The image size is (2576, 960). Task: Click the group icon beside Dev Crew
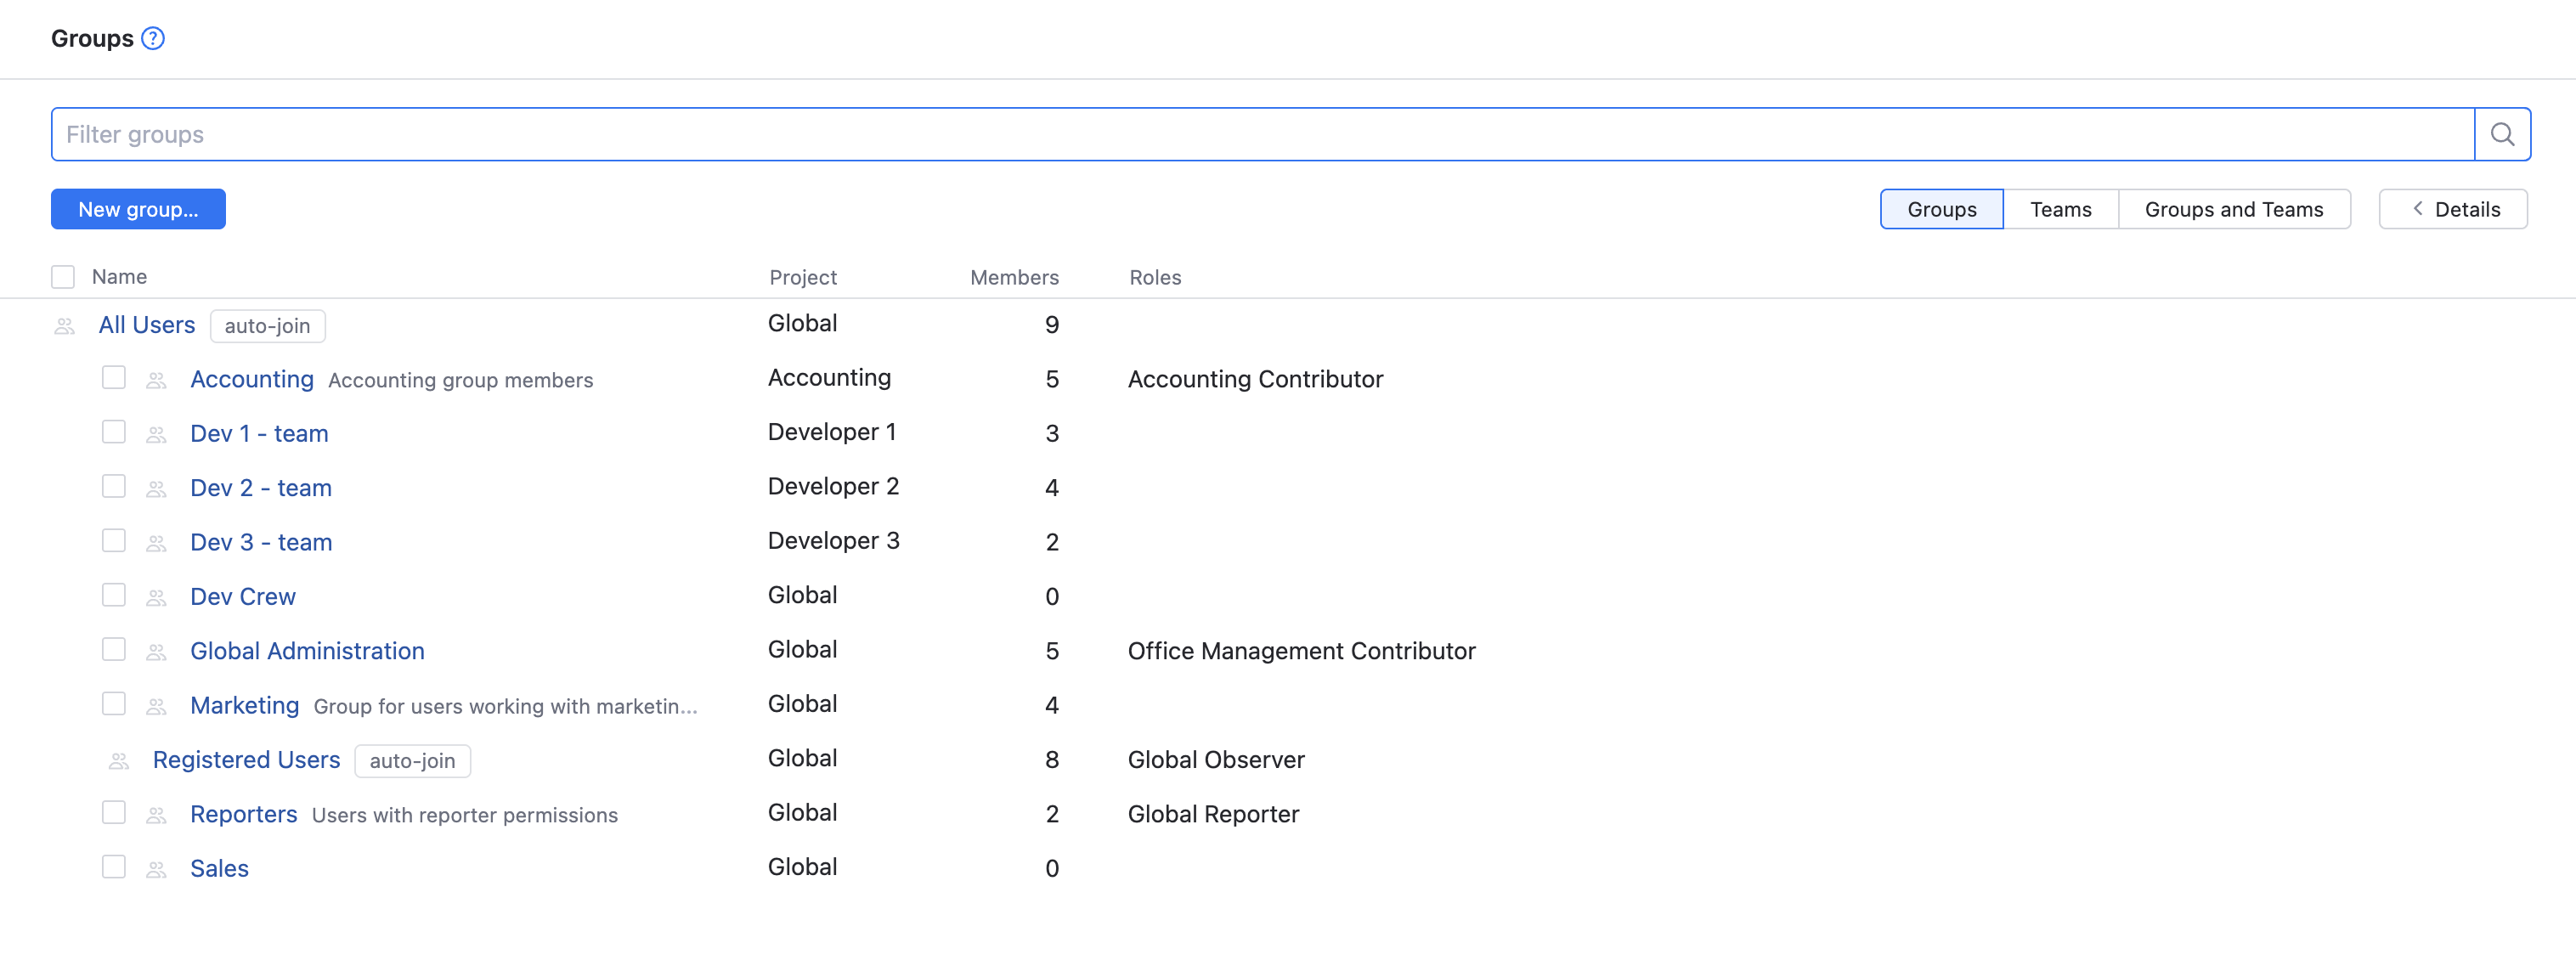coord(156,597)
